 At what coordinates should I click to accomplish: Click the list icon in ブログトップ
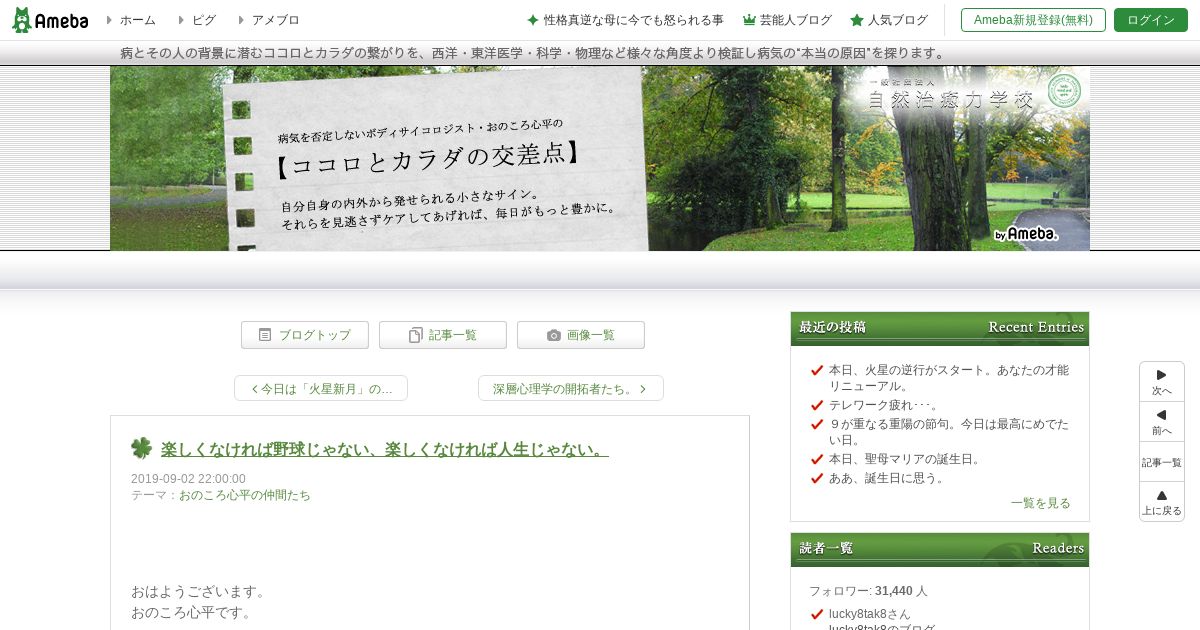pyautogui.click(x=265, y=335)
